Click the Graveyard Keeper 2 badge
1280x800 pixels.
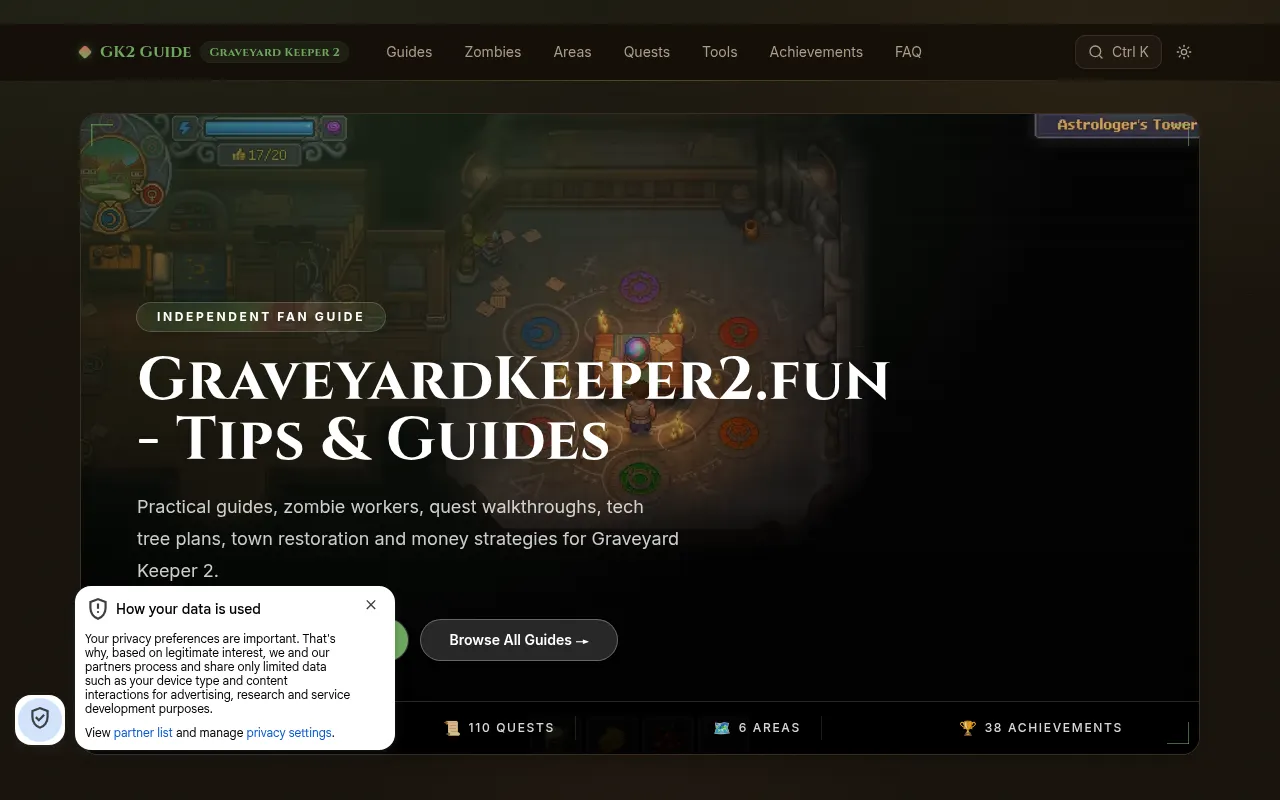pyautogui.click(x=274, y=52)
